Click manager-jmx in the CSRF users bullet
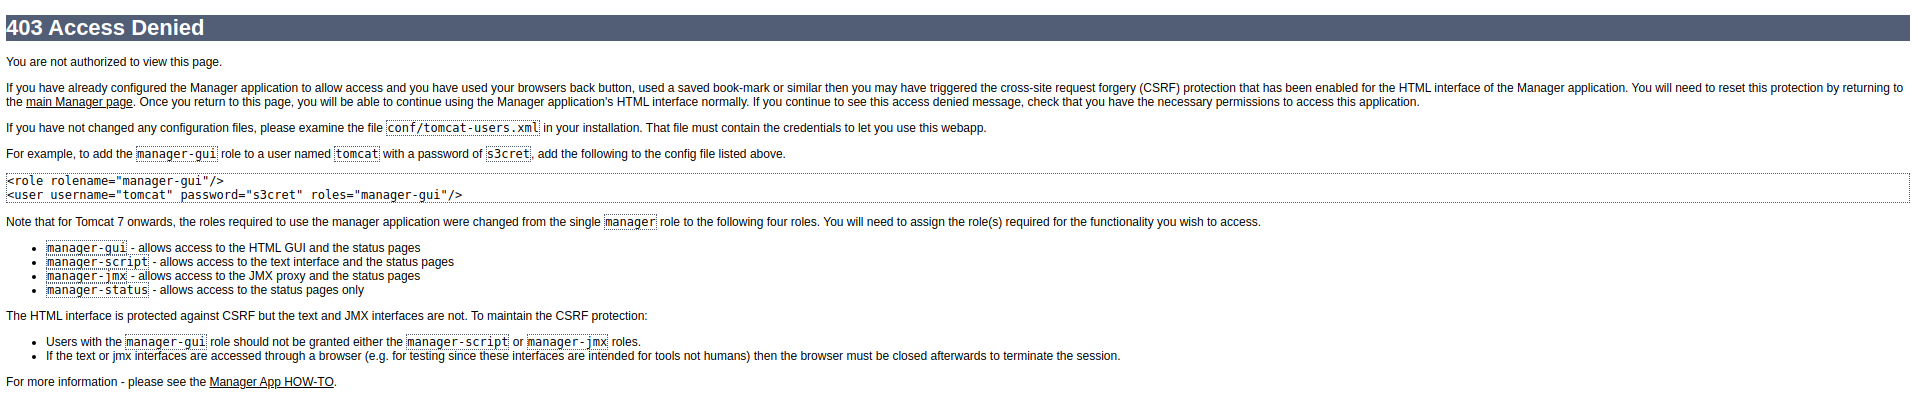Screen dimensions: 1918x412 (x=567, y=342)
